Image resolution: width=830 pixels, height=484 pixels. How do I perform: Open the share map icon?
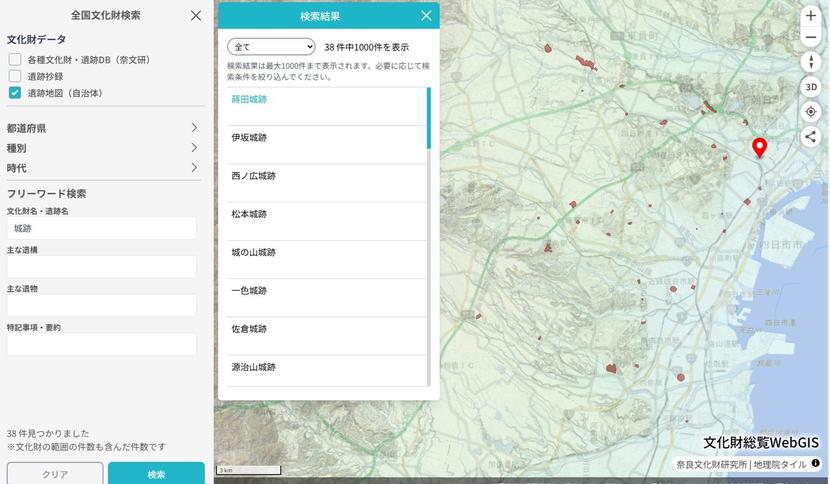pos(810,137)
